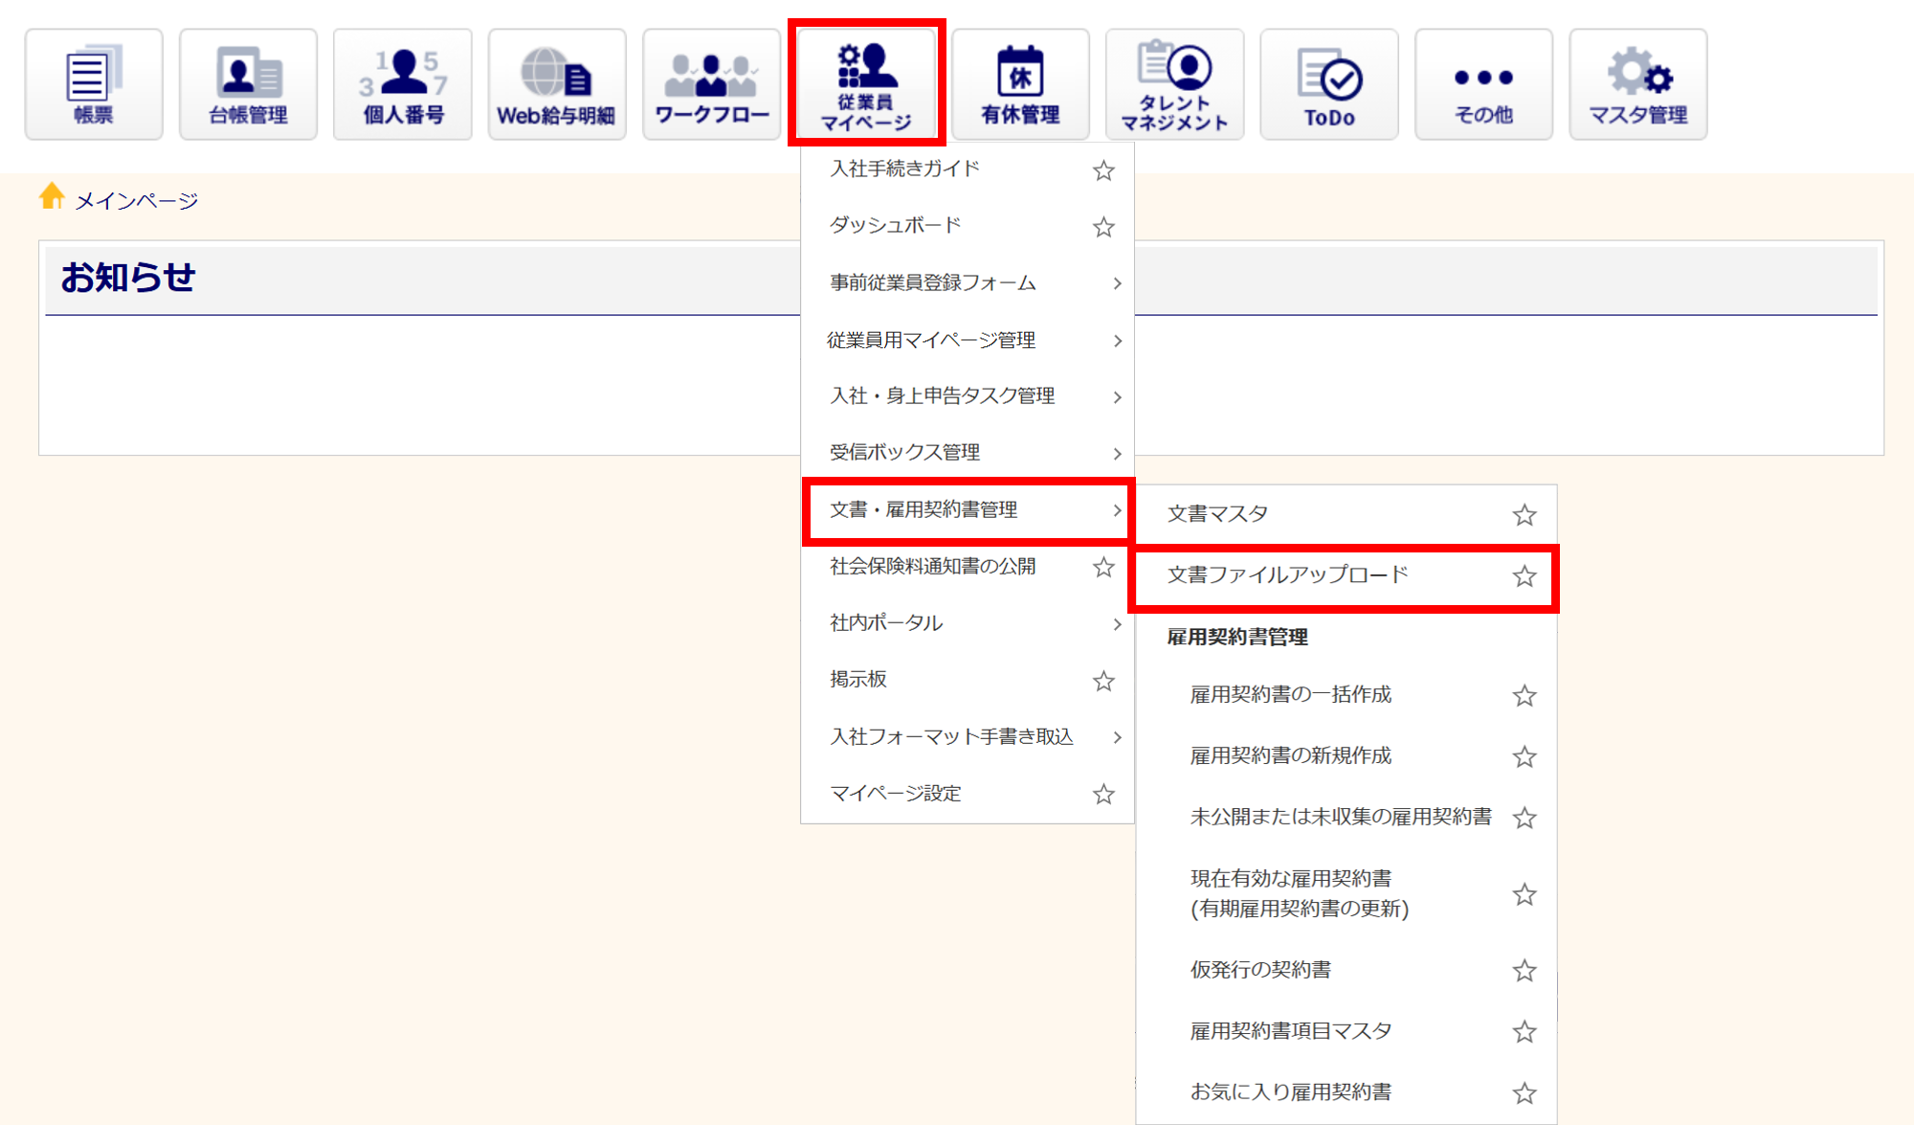Star the 文書マスタ menu entry

click(1523, 515)
